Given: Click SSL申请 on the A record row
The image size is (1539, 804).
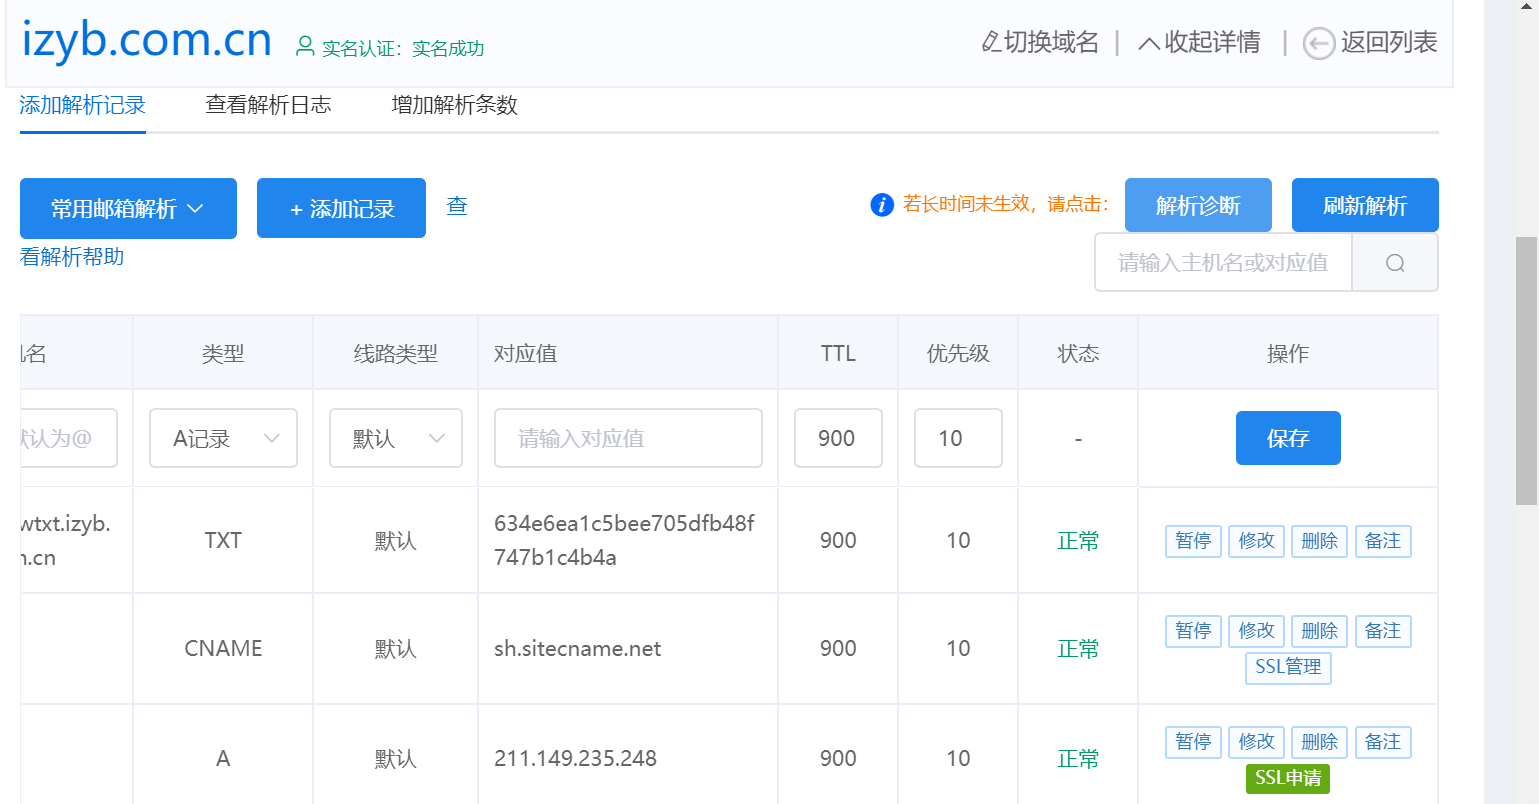Looking at the screenshot, I should tap(1288, 778).
